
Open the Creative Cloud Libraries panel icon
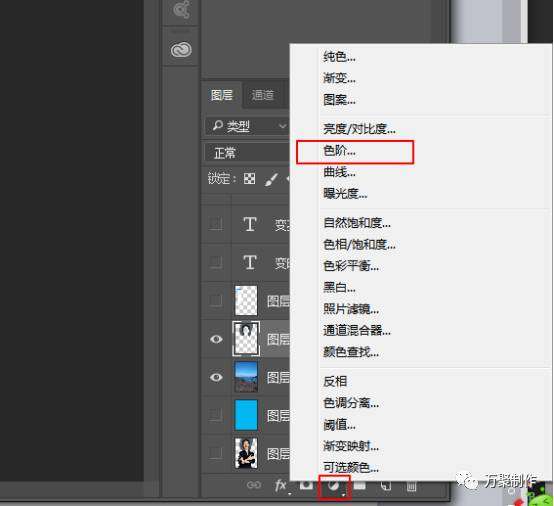(181, 49)
